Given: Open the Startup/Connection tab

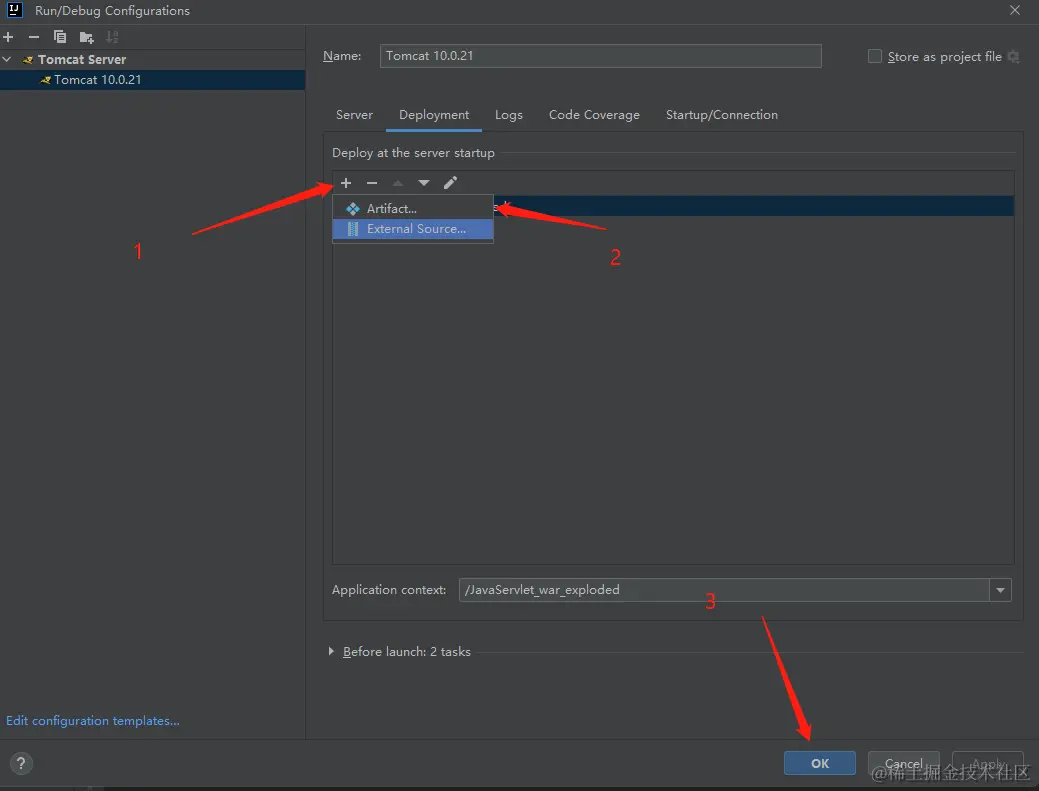Looking at the screenshot, I should click(x=722, y=115).
